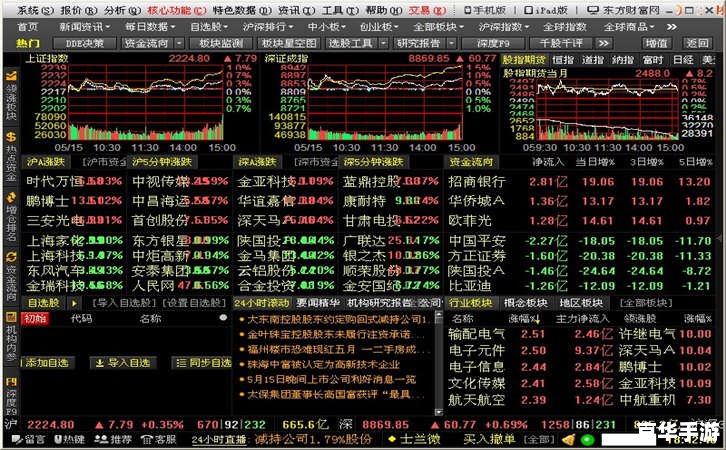Image resolution: width=726 pixels, height=450 pixels.
Task: Click the eye icon in 自选股 header
Action: coord(223,318)
